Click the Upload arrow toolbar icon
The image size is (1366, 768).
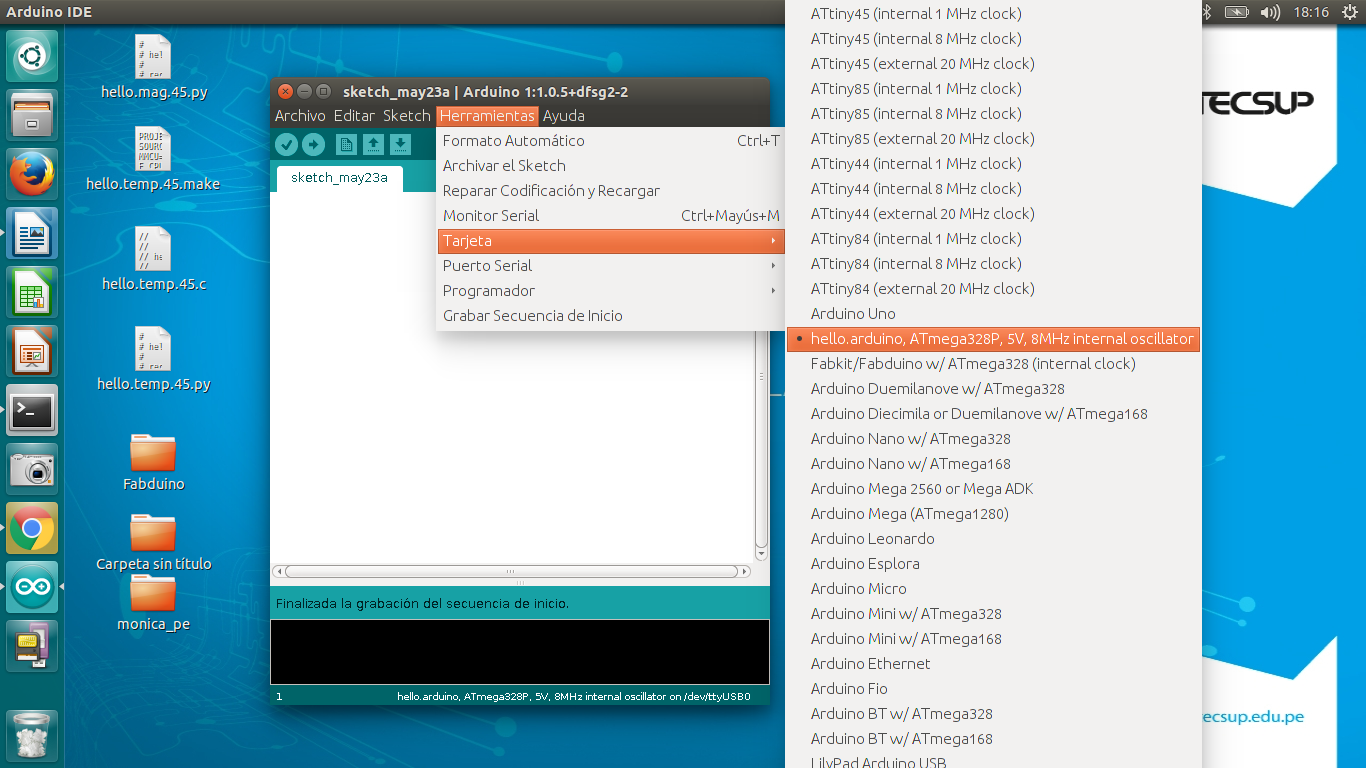[x=314, y=145]
